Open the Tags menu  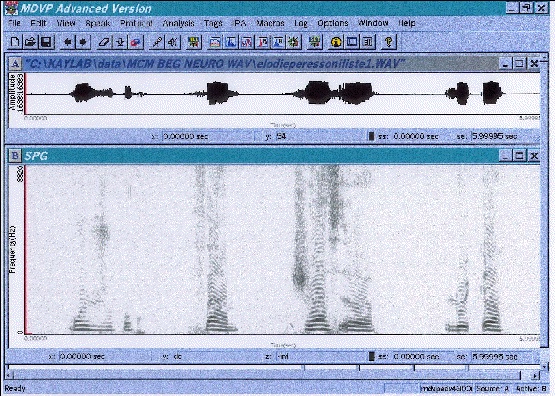coord(213,23)
